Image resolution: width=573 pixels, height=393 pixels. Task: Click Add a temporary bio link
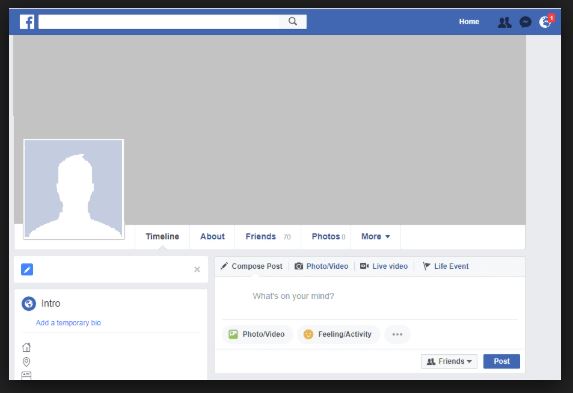coord(68,323)
